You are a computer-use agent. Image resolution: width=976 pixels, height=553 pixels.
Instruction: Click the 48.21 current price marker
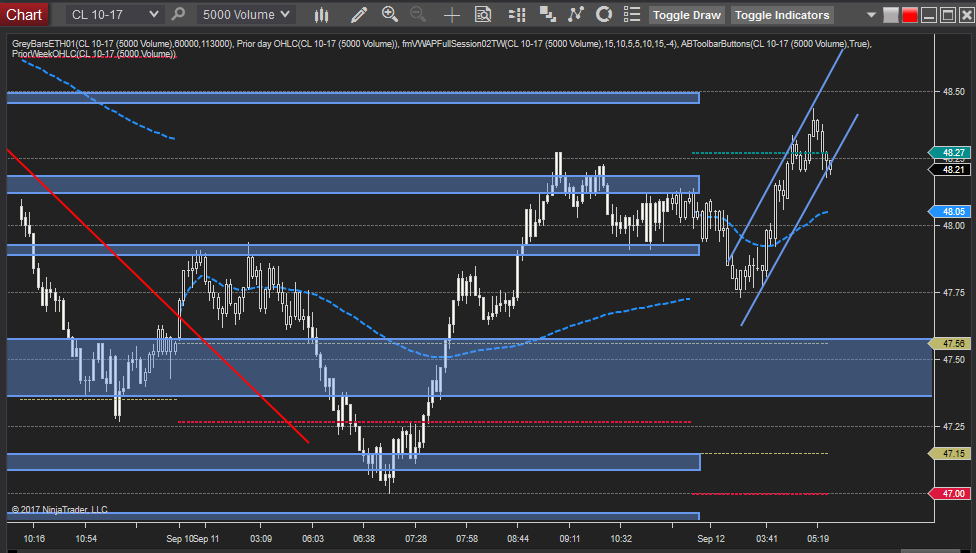(x=949, y=169)
